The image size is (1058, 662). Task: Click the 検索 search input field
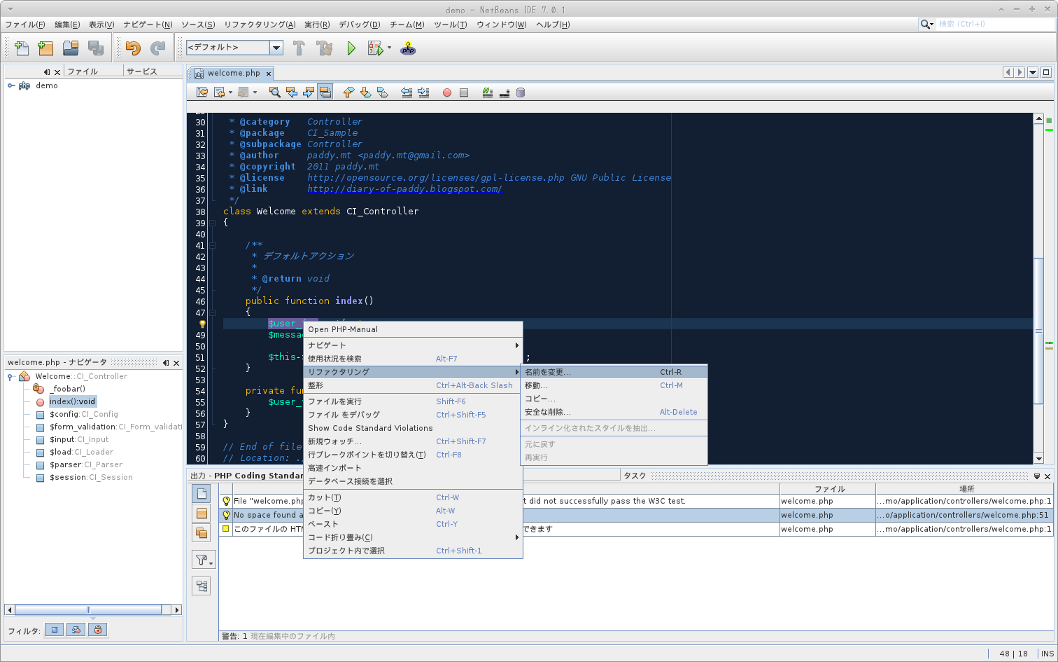[996, 24]
